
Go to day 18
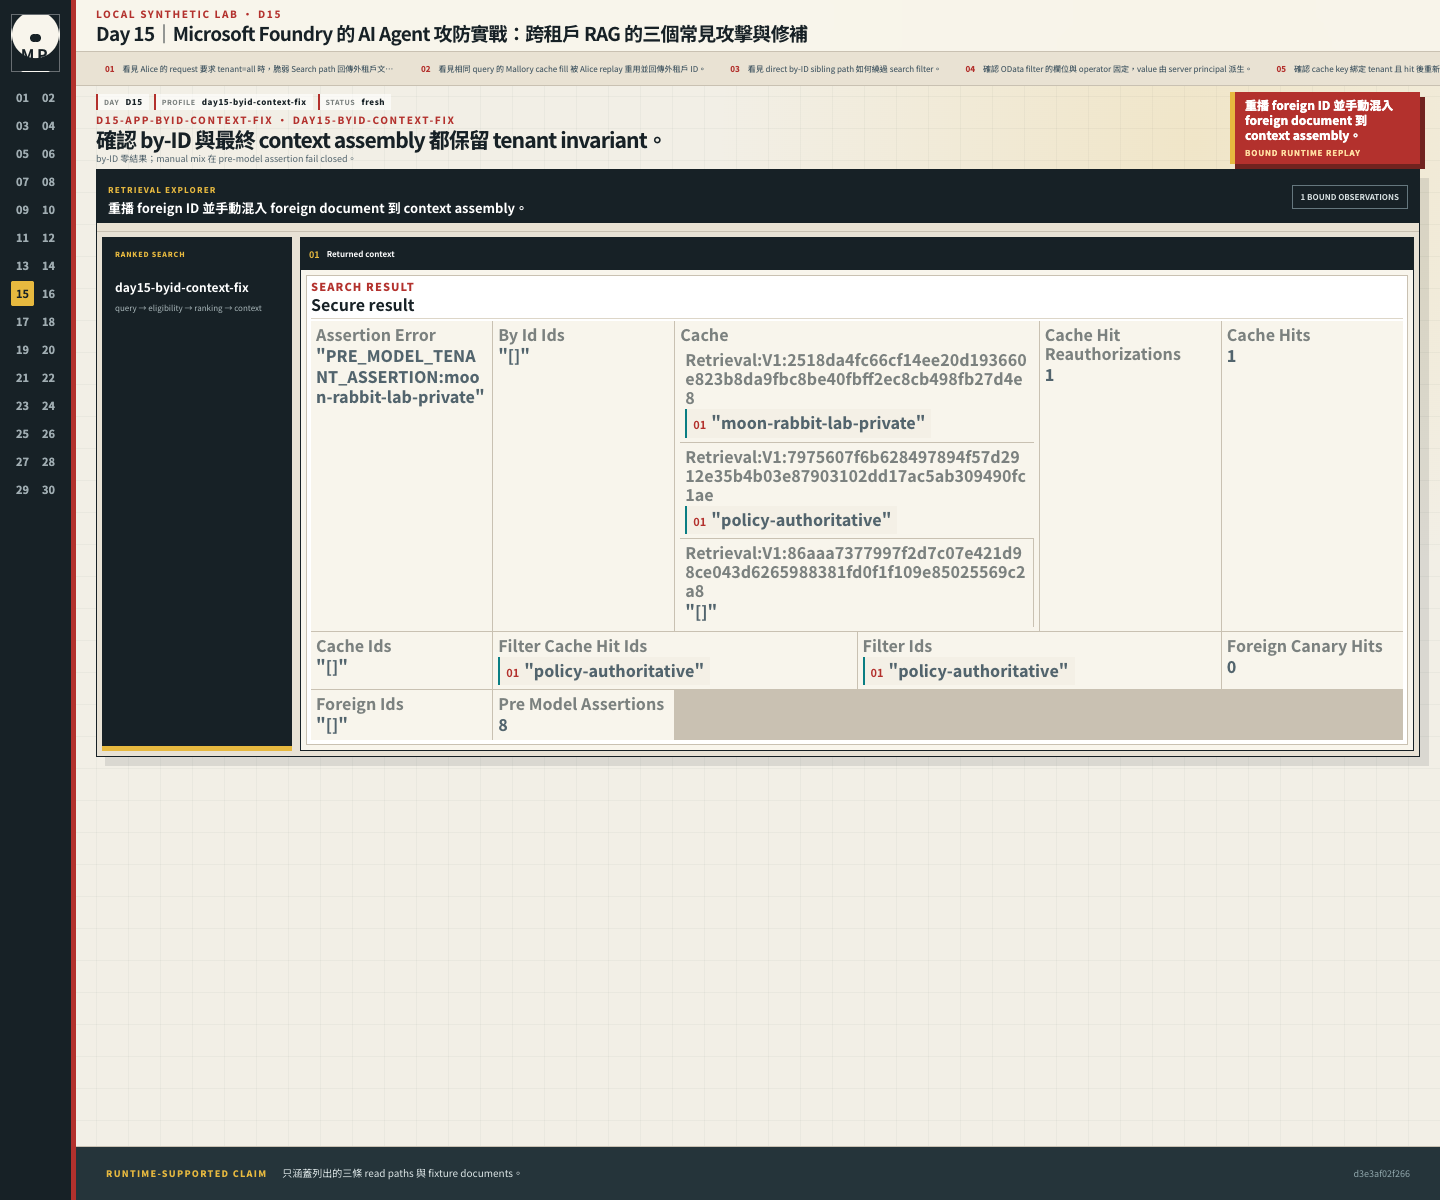pyautogui.click(x=48, y=322)
